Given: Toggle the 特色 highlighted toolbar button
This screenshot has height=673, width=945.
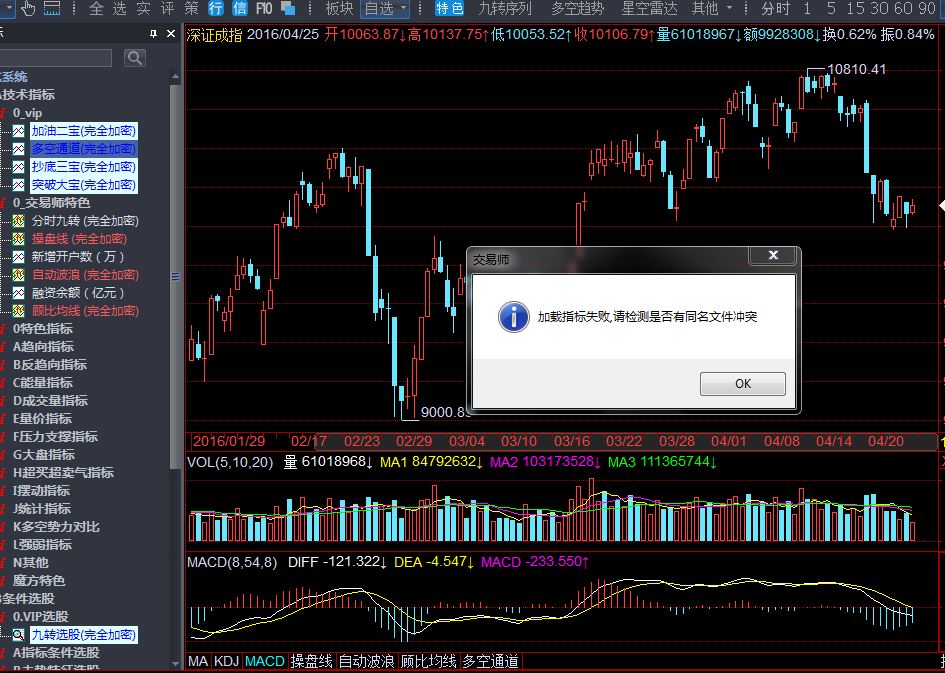Looking at the screenshot, I should click(450, 9).
